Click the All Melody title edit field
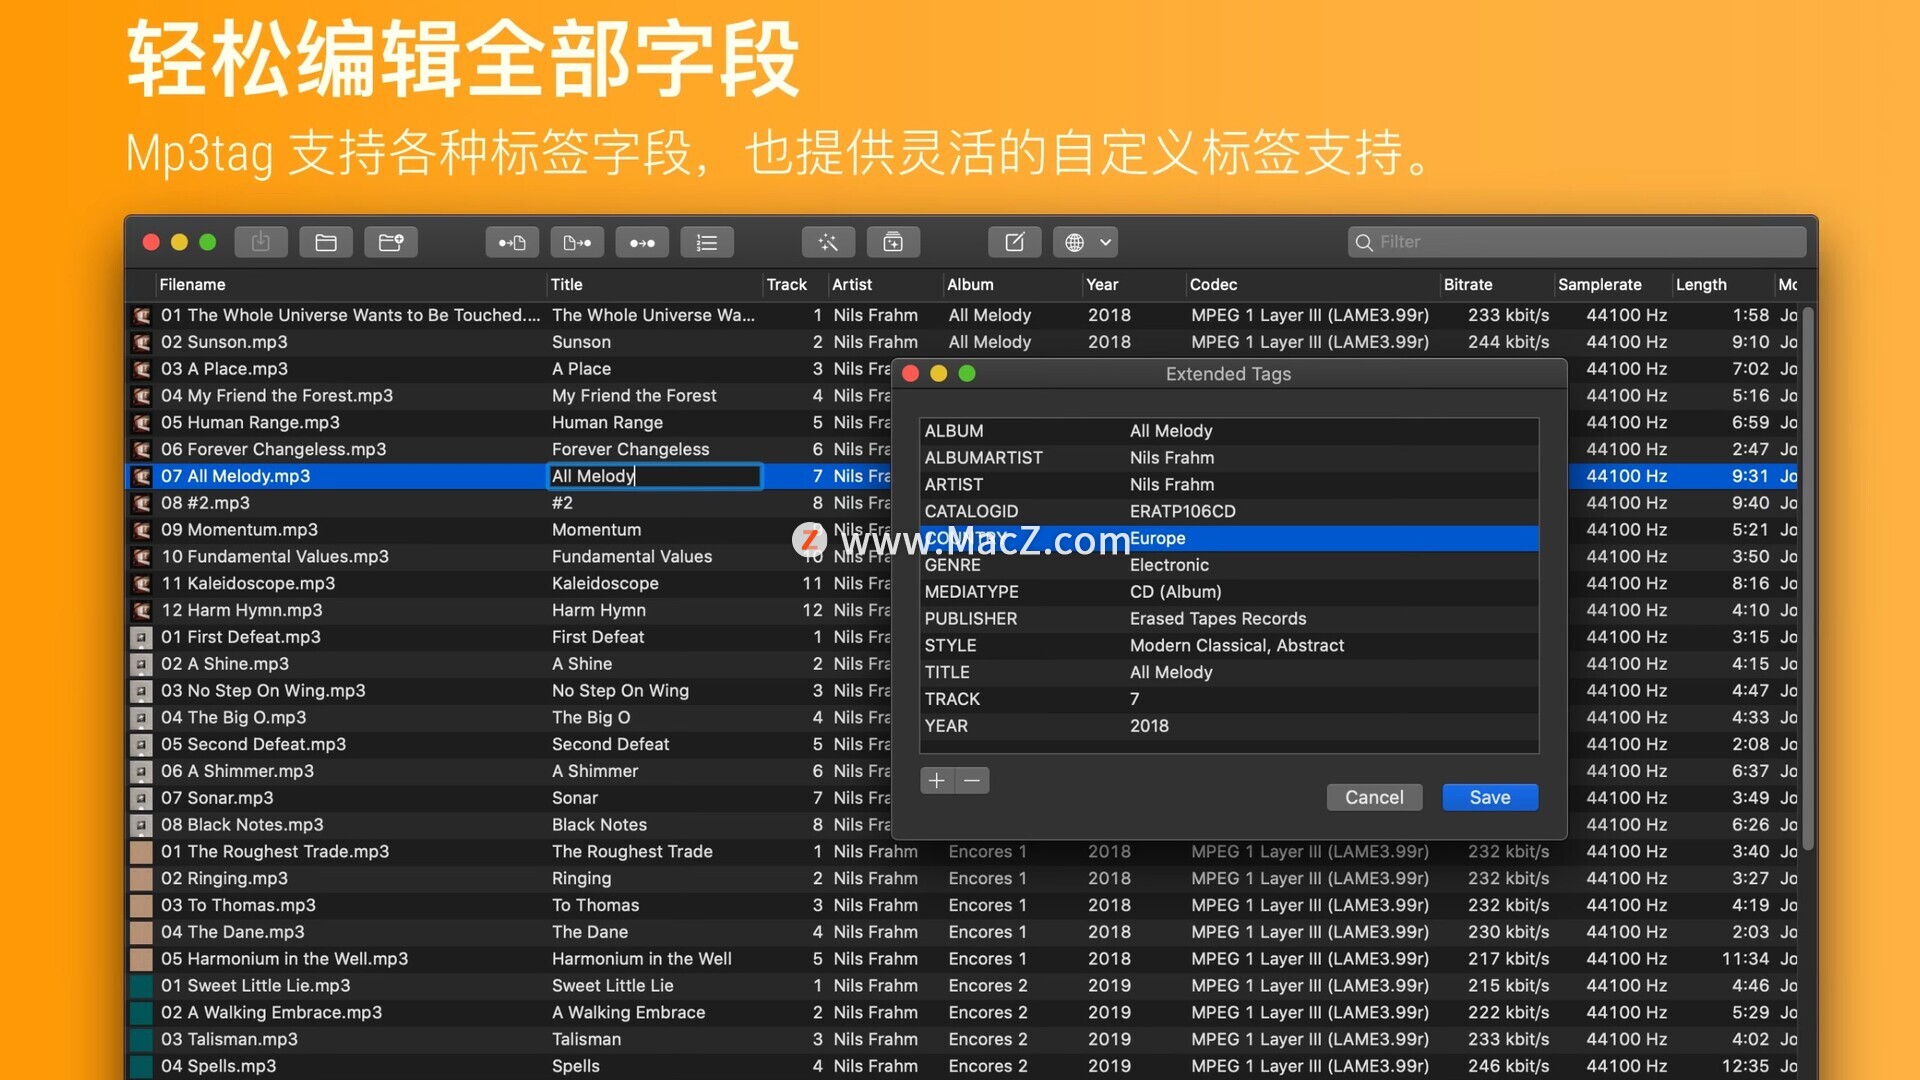This screenshot has height=1080, width=1920. pyautogui.click(x=655, y=476)
